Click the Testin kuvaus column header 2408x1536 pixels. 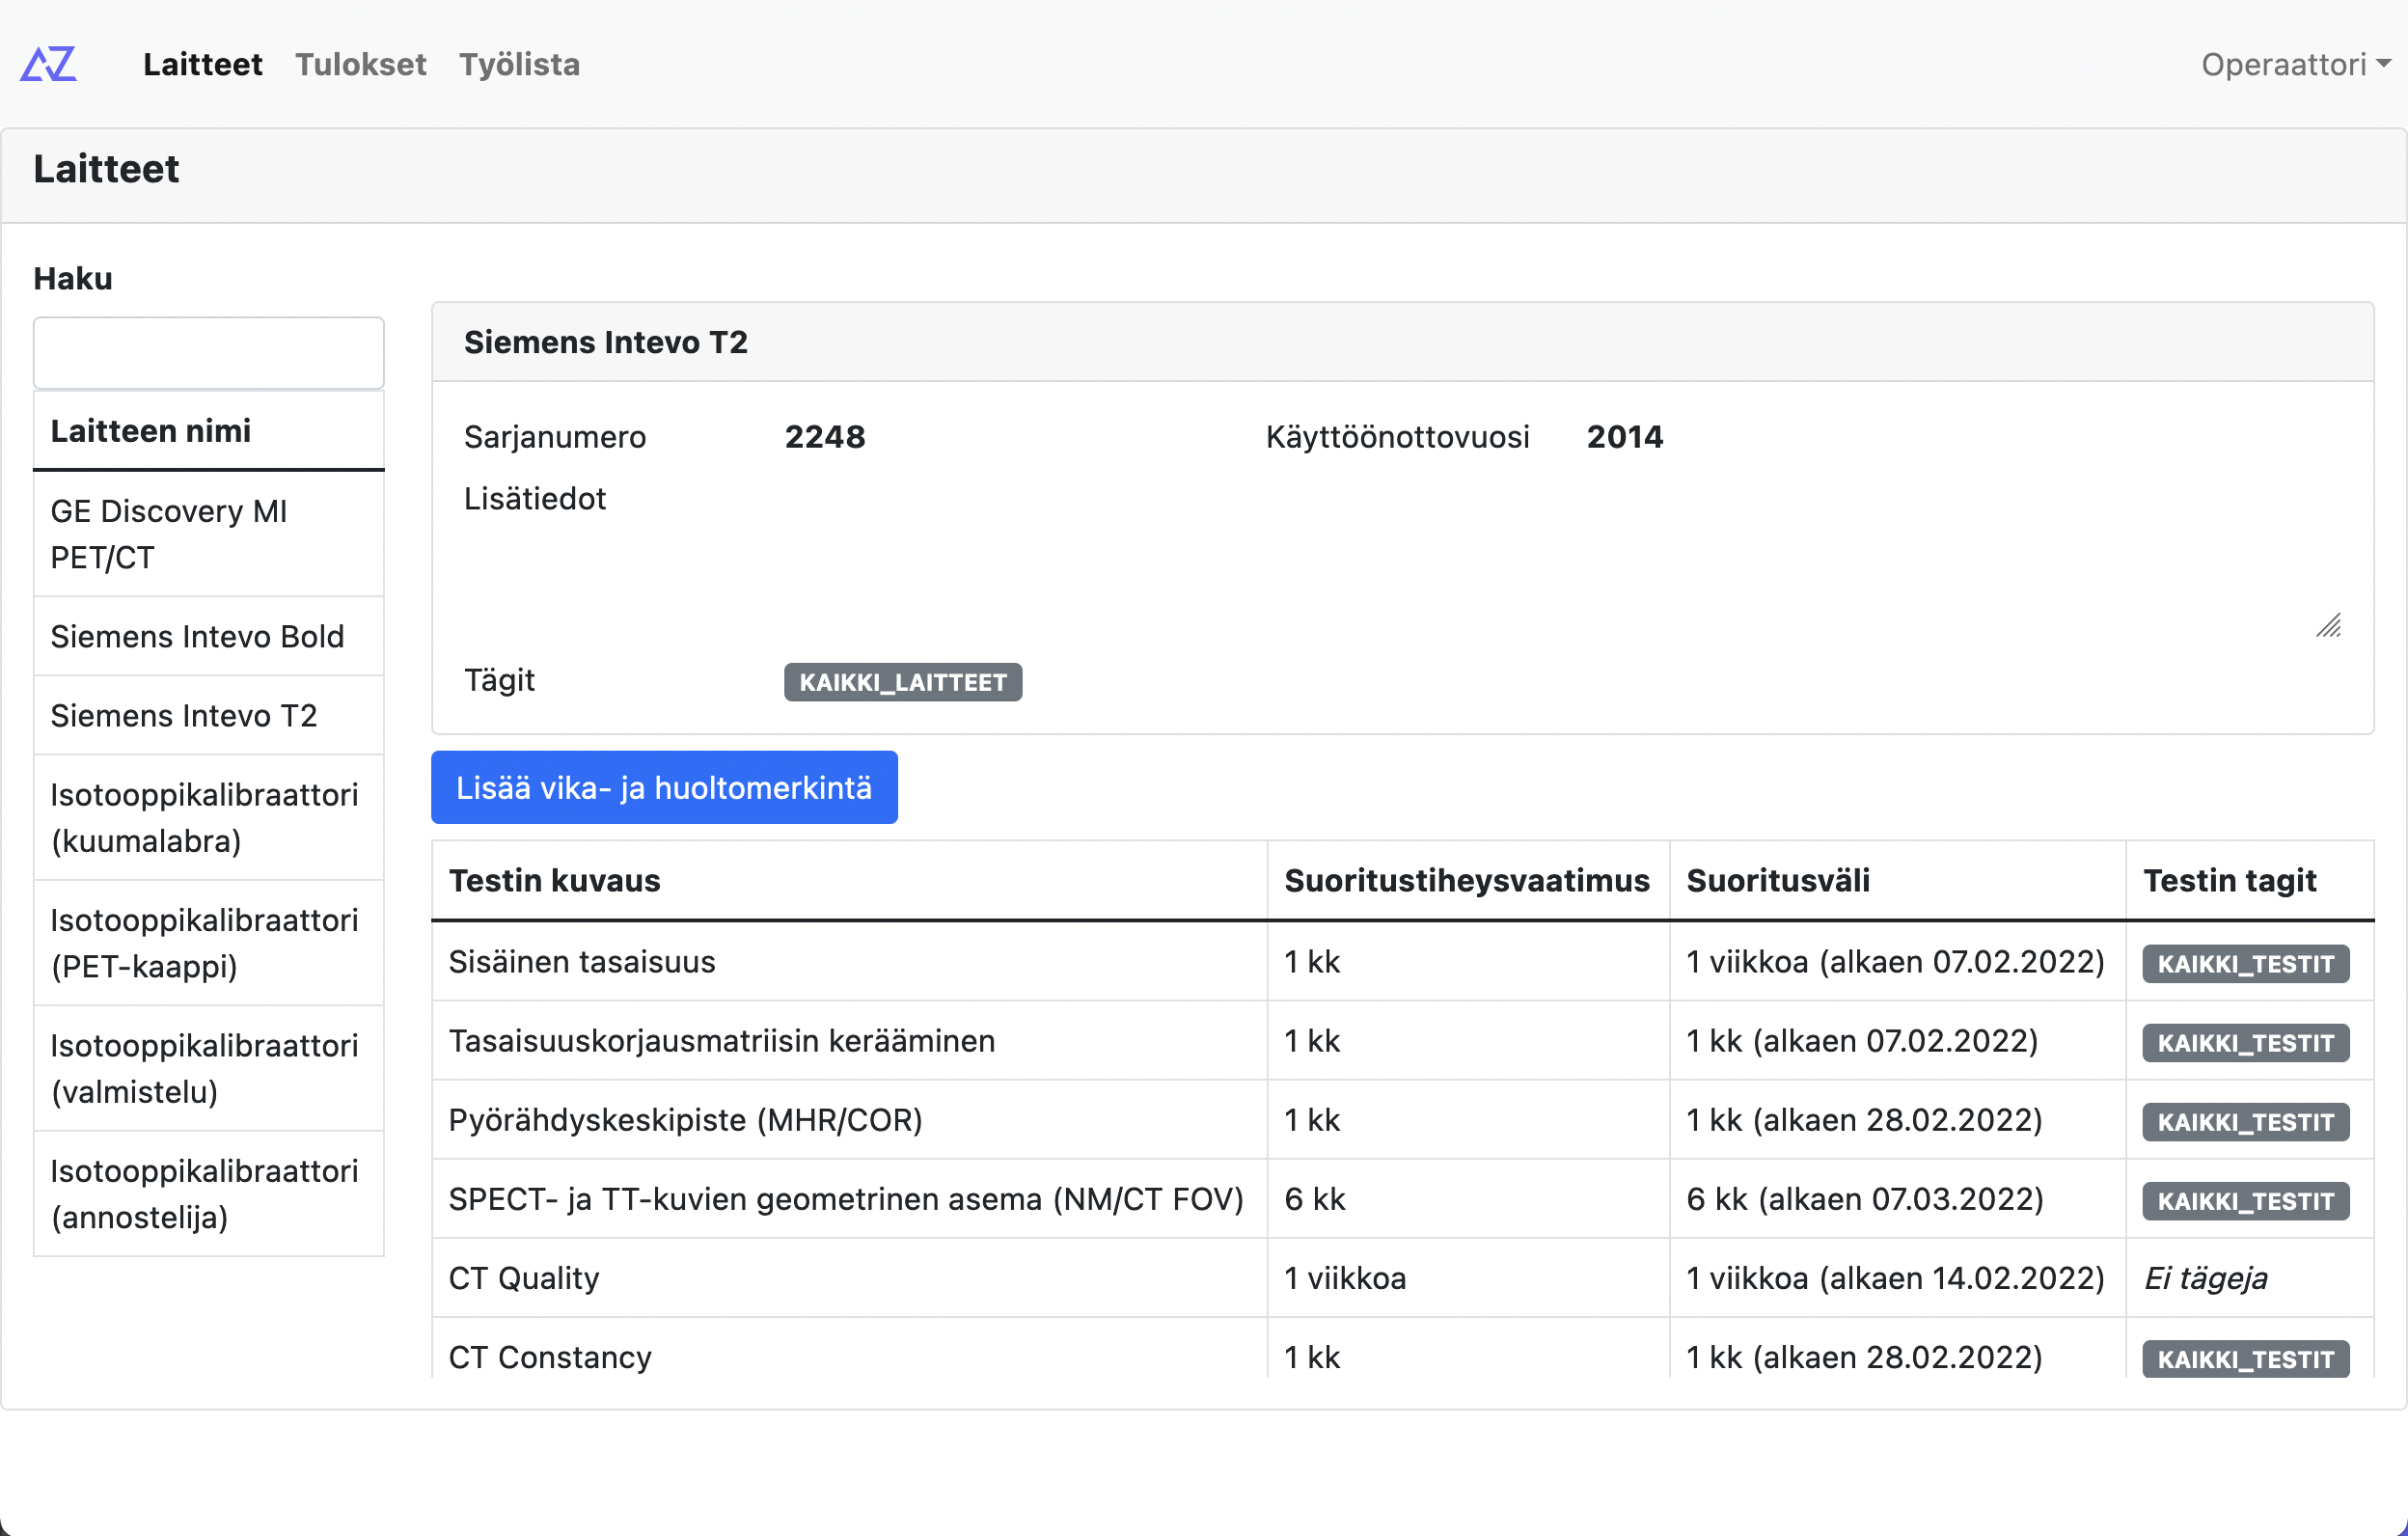click(x=849, y=880)
